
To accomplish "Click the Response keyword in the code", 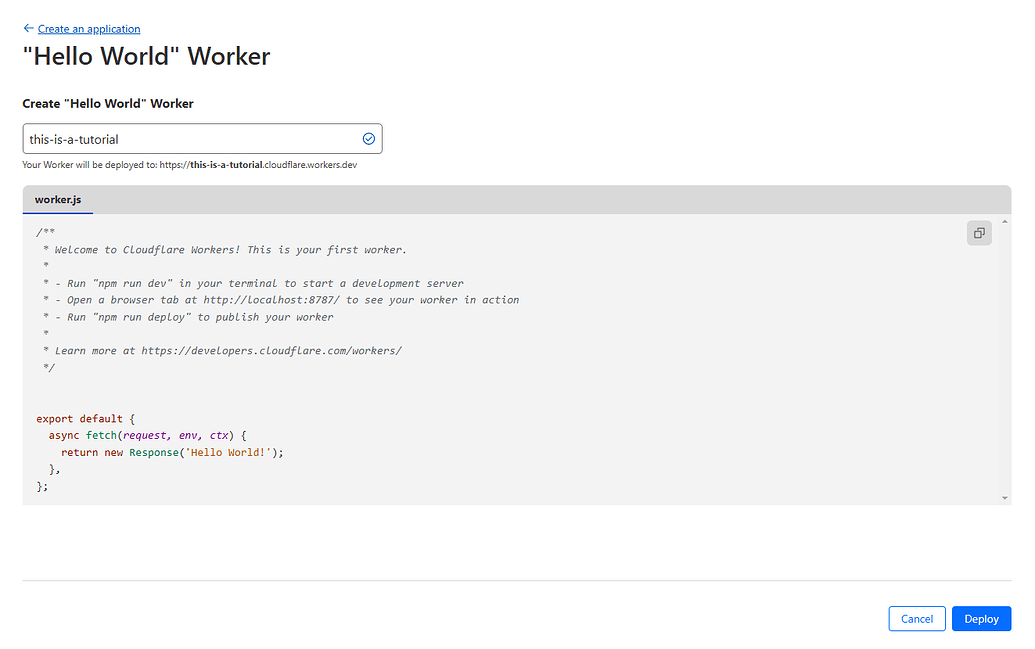I will tap(154, 452).
